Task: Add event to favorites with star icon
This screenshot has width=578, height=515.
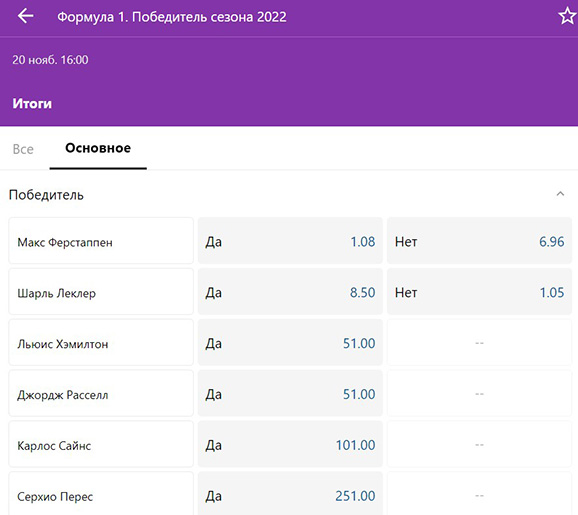Action: (567, 17)
